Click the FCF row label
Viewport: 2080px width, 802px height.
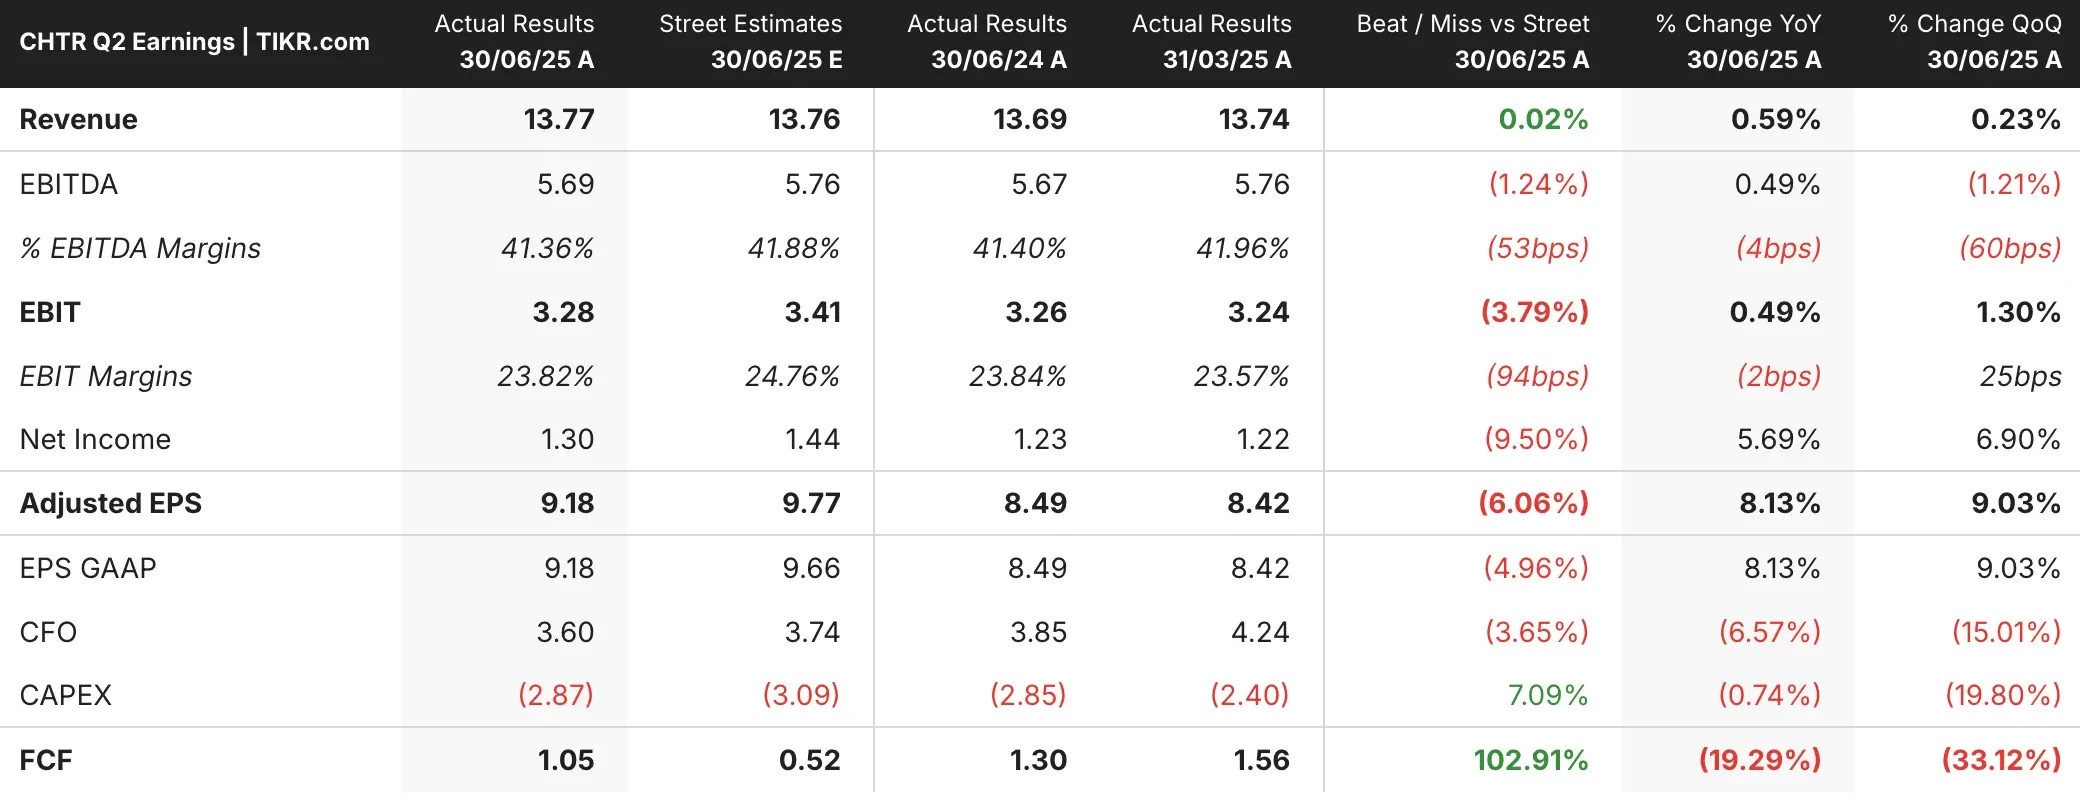[x=46, y=760]
